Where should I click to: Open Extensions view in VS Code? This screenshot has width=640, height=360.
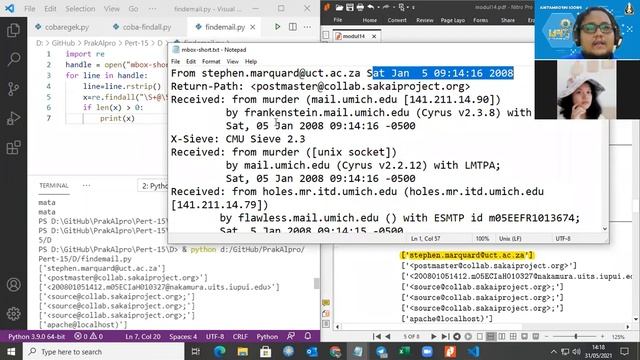pyautogui.click(x=13, y=147)
